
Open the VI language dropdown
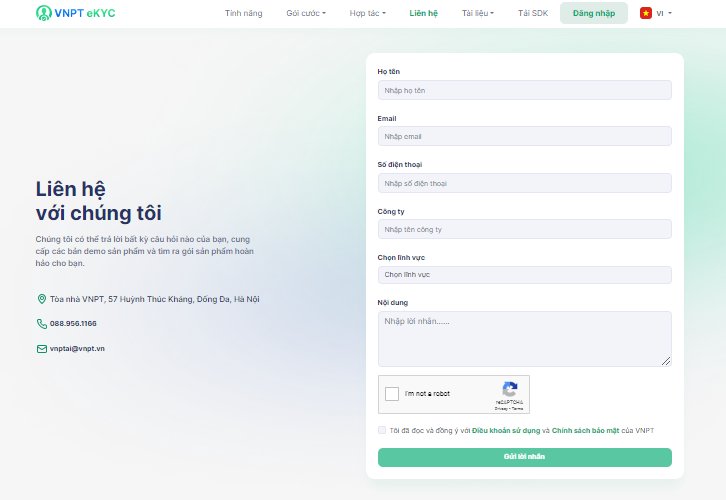pos(663,13)
